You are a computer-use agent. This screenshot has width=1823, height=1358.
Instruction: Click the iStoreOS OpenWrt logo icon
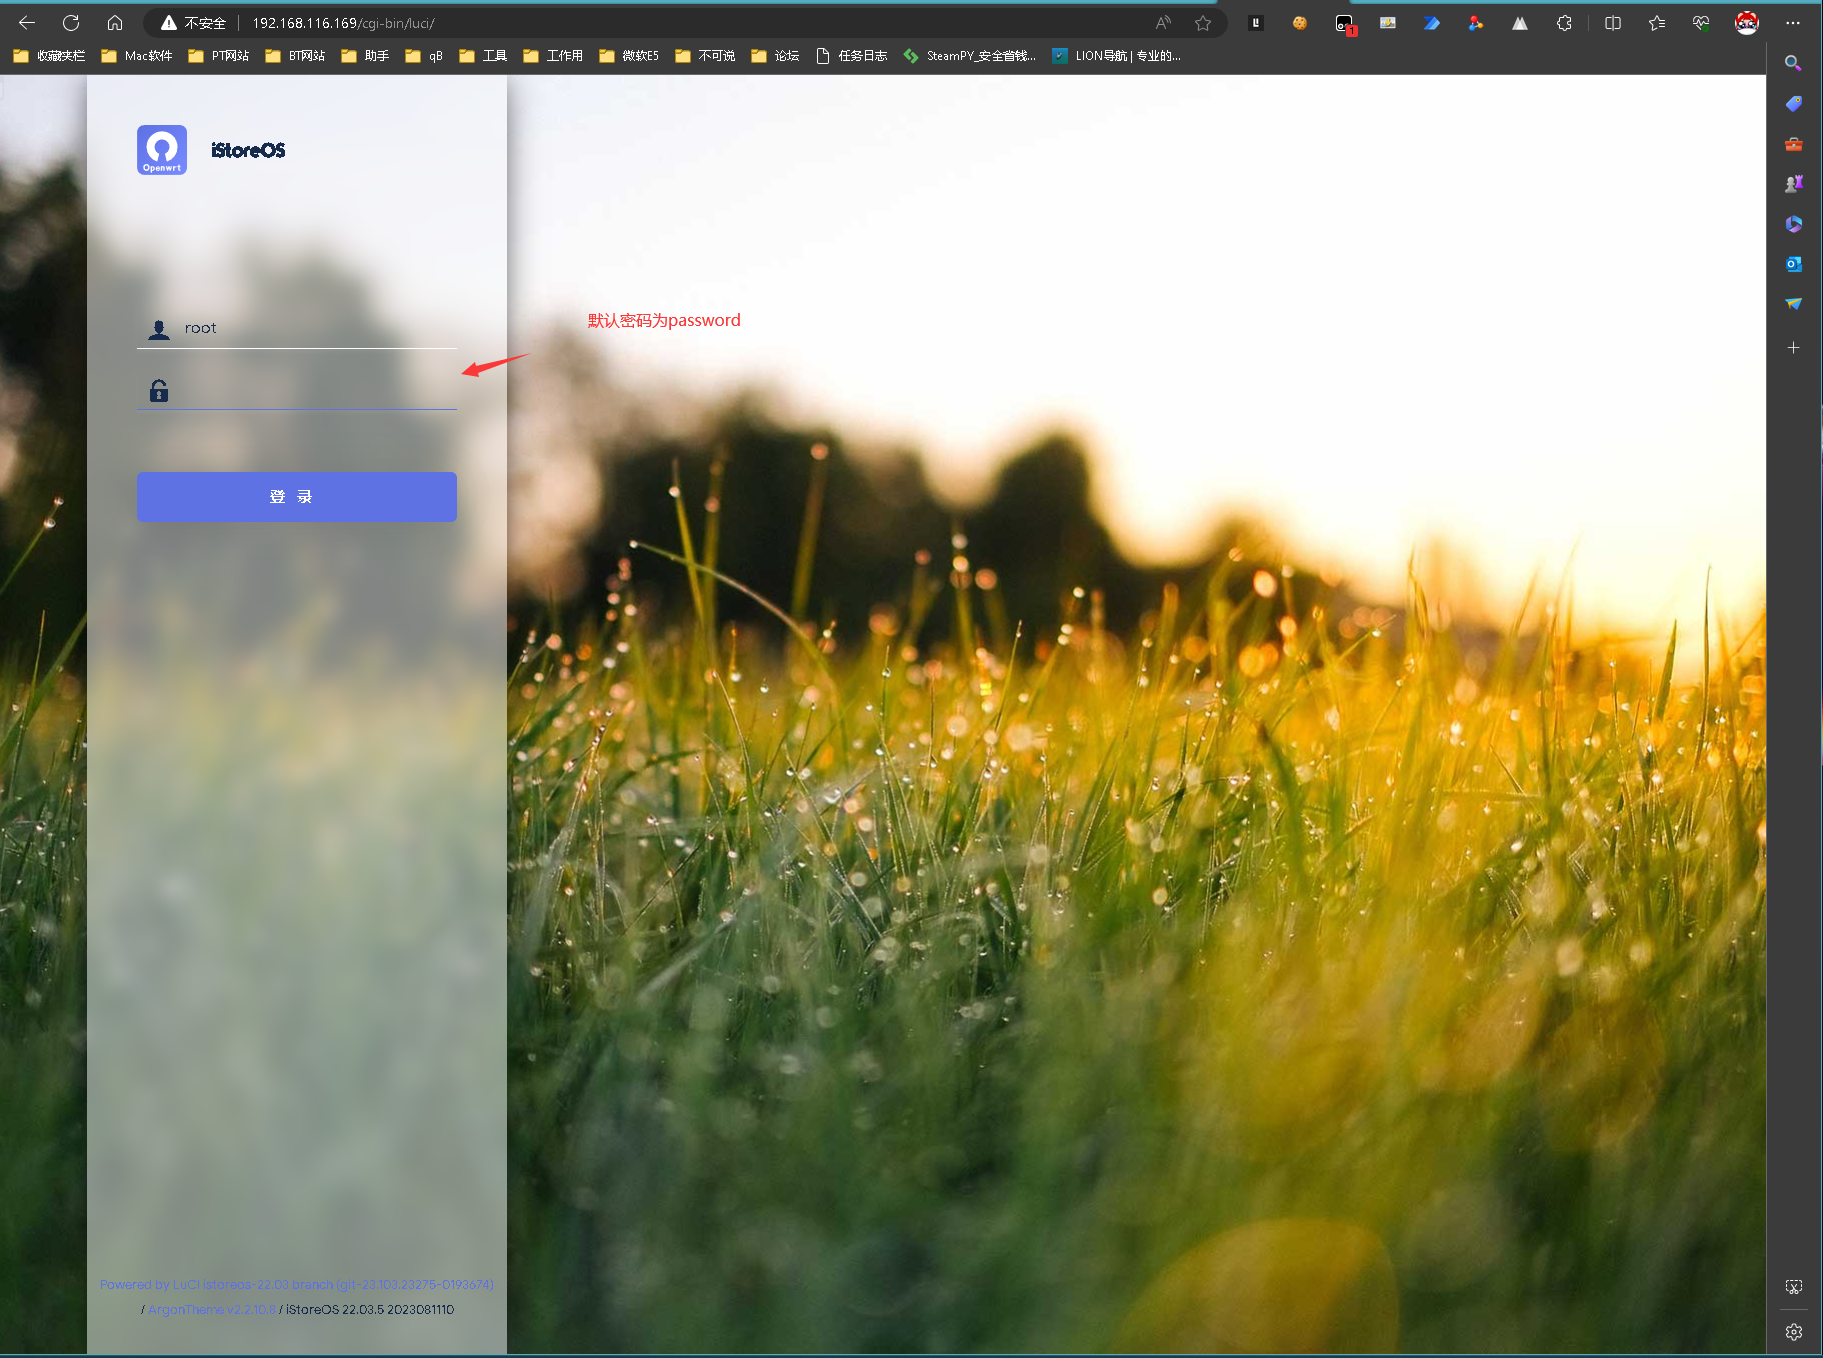pos(162,150)
